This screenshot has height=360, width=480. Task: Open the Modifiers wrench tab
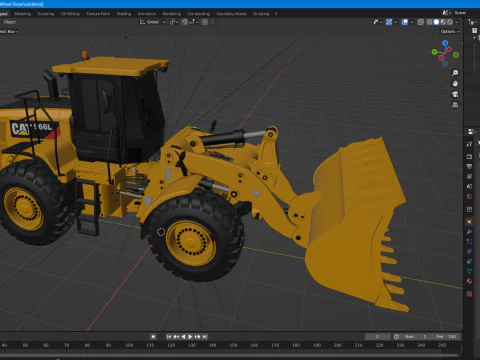click(x=469, y=232)
